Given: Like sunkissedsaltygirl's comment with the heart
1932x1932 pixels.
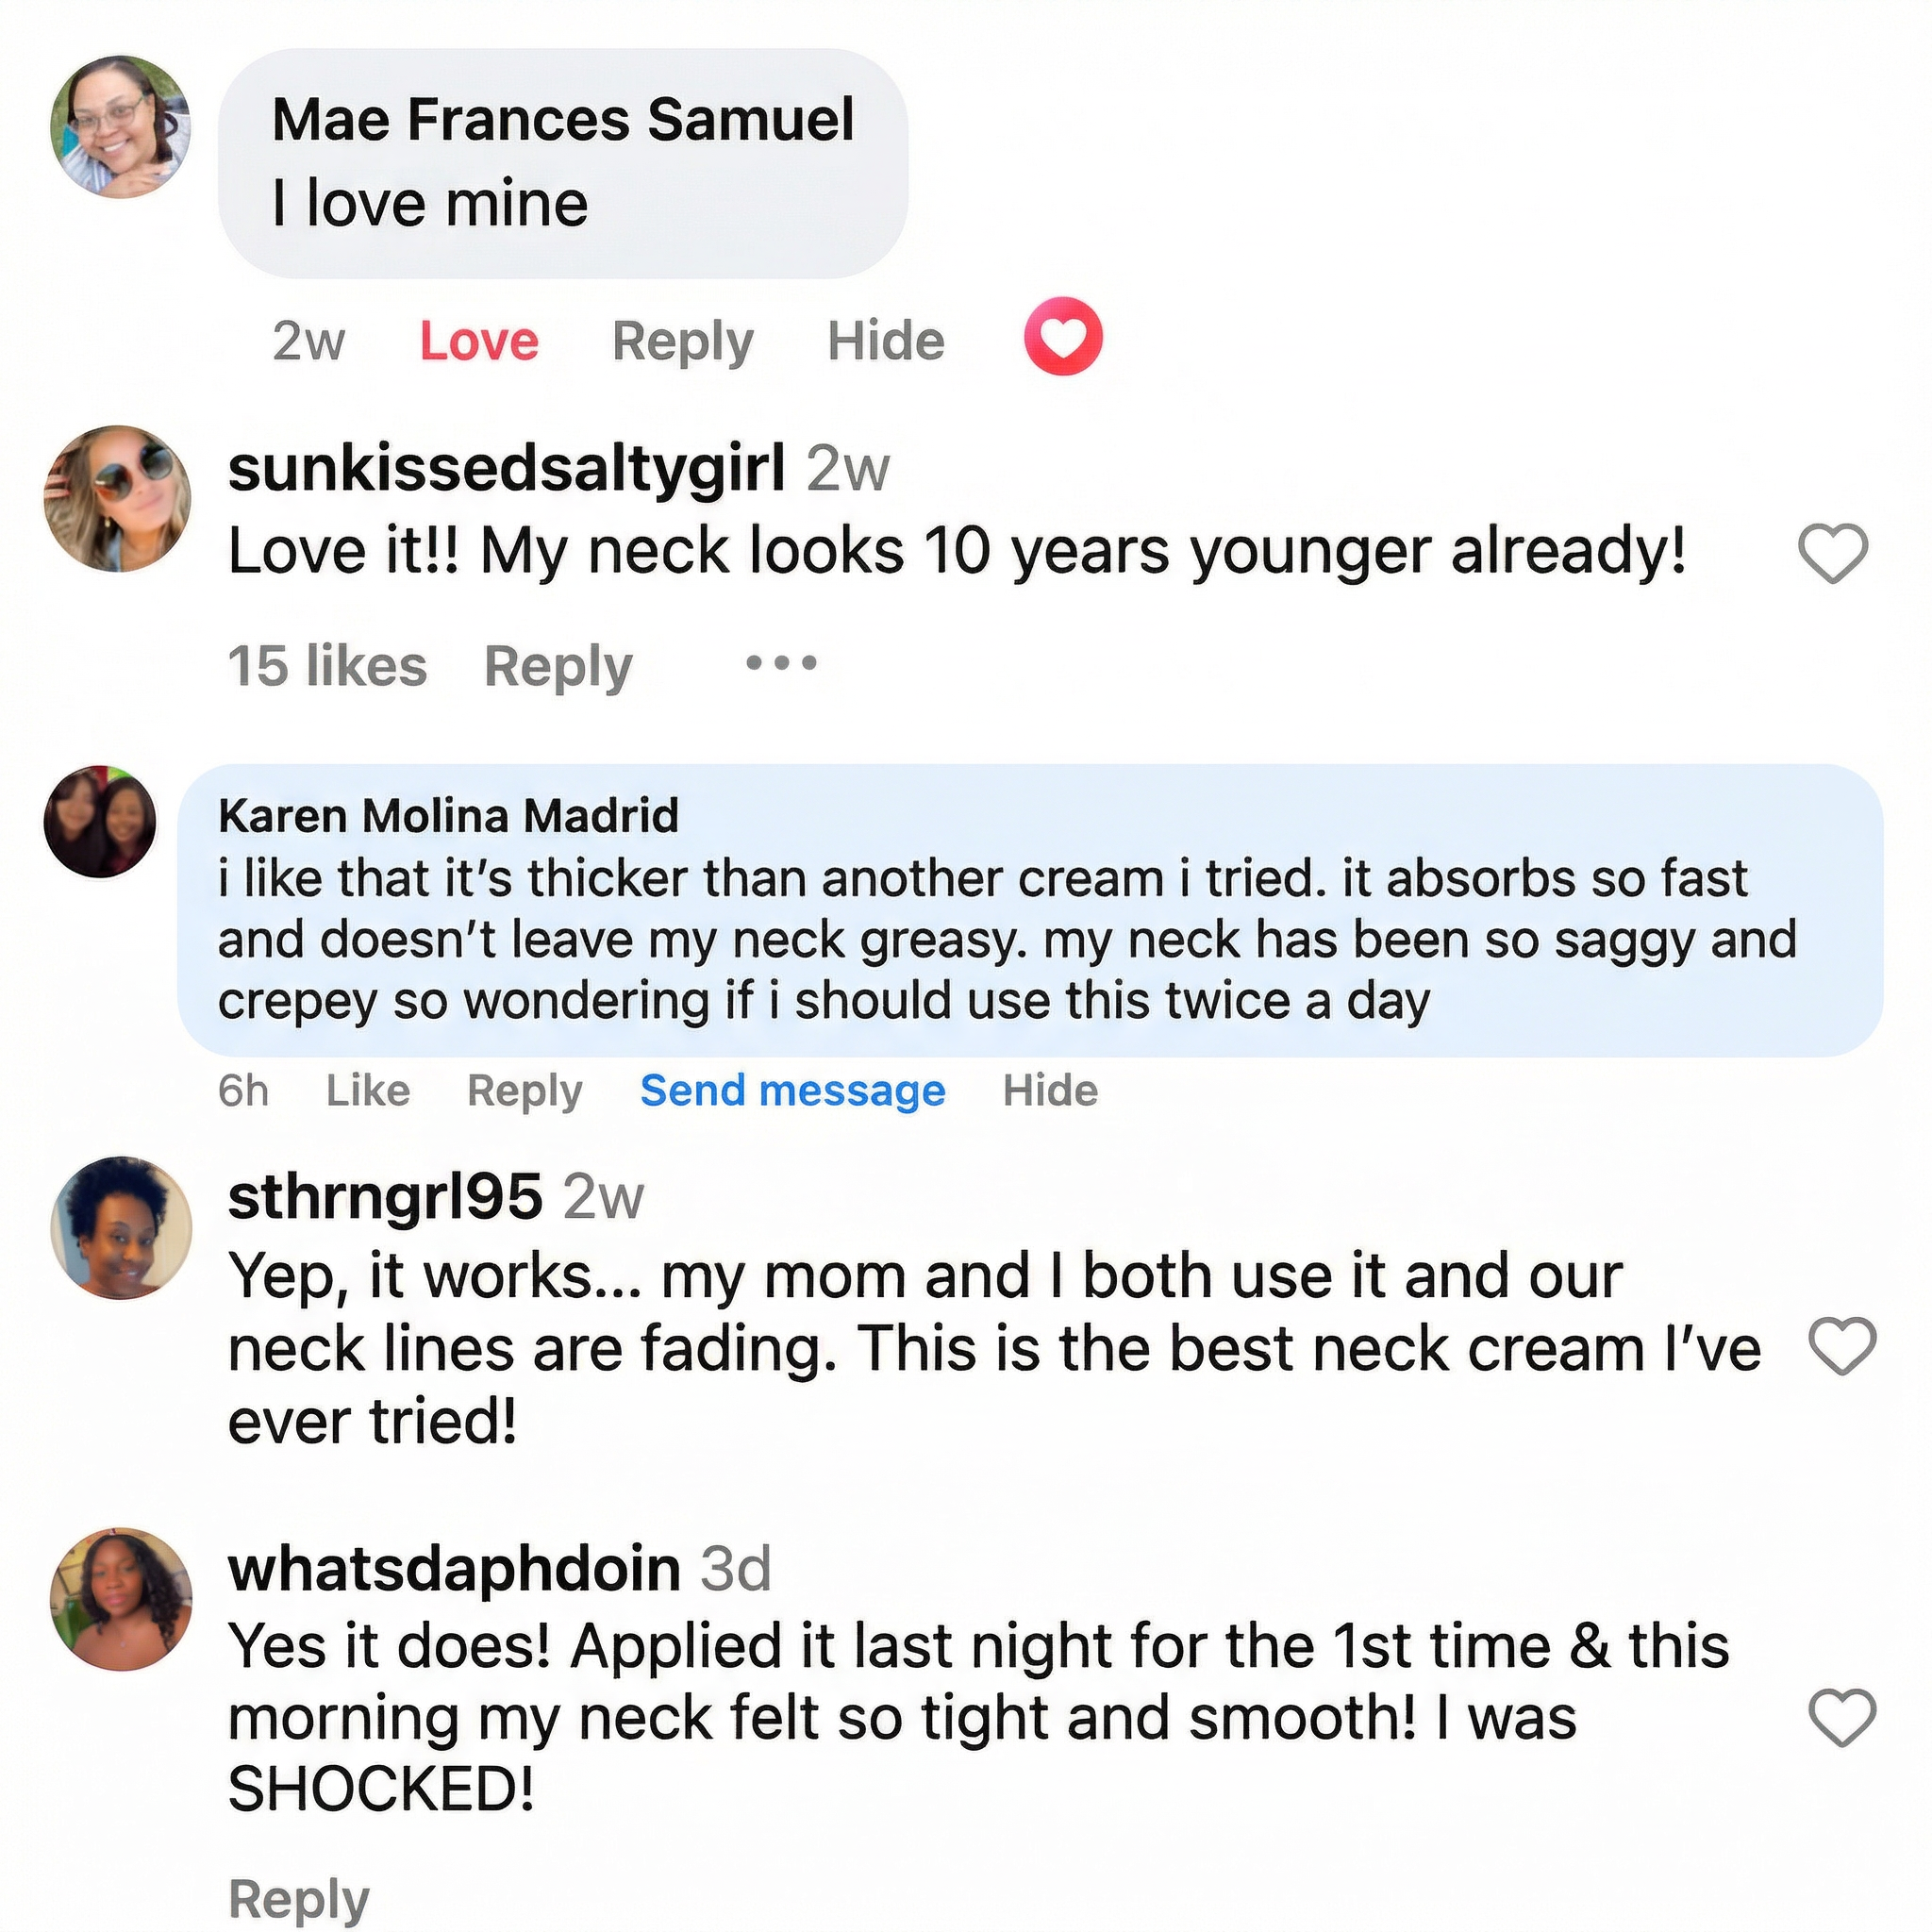Looking at the screenshot, I should [1832, 553].
